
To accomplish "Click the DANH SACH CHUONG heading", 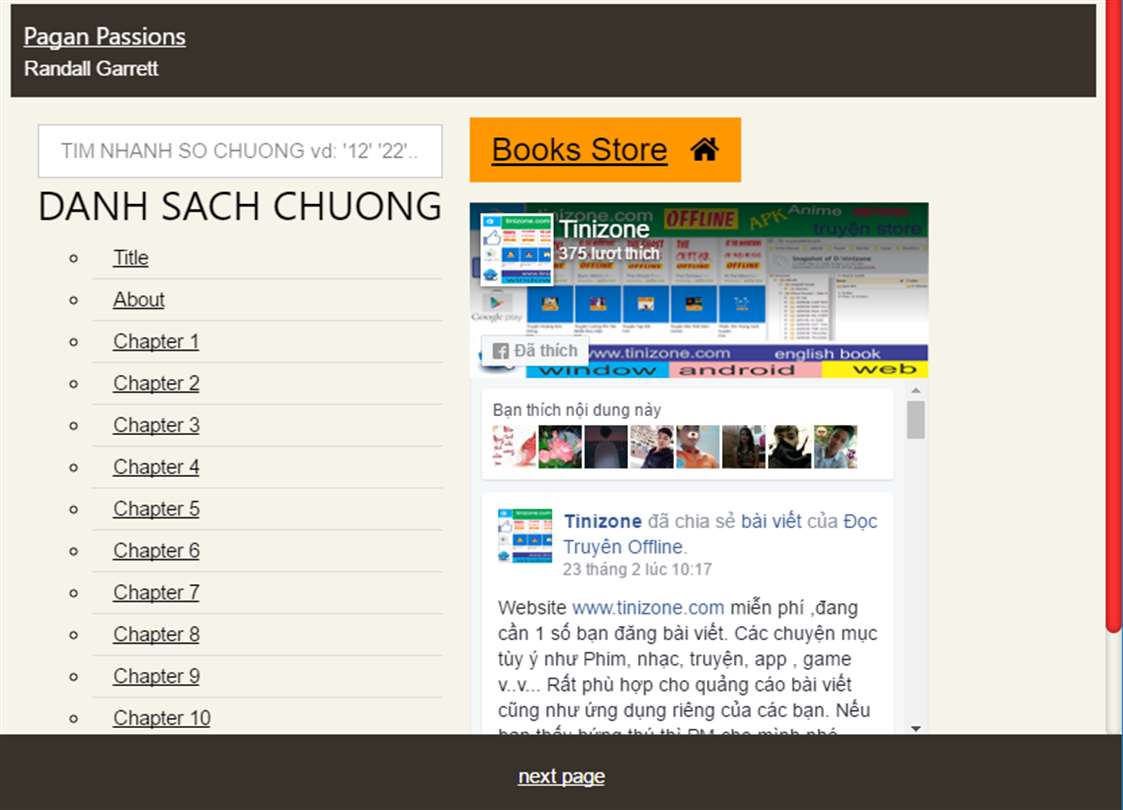I will click(x=240, y=206).
